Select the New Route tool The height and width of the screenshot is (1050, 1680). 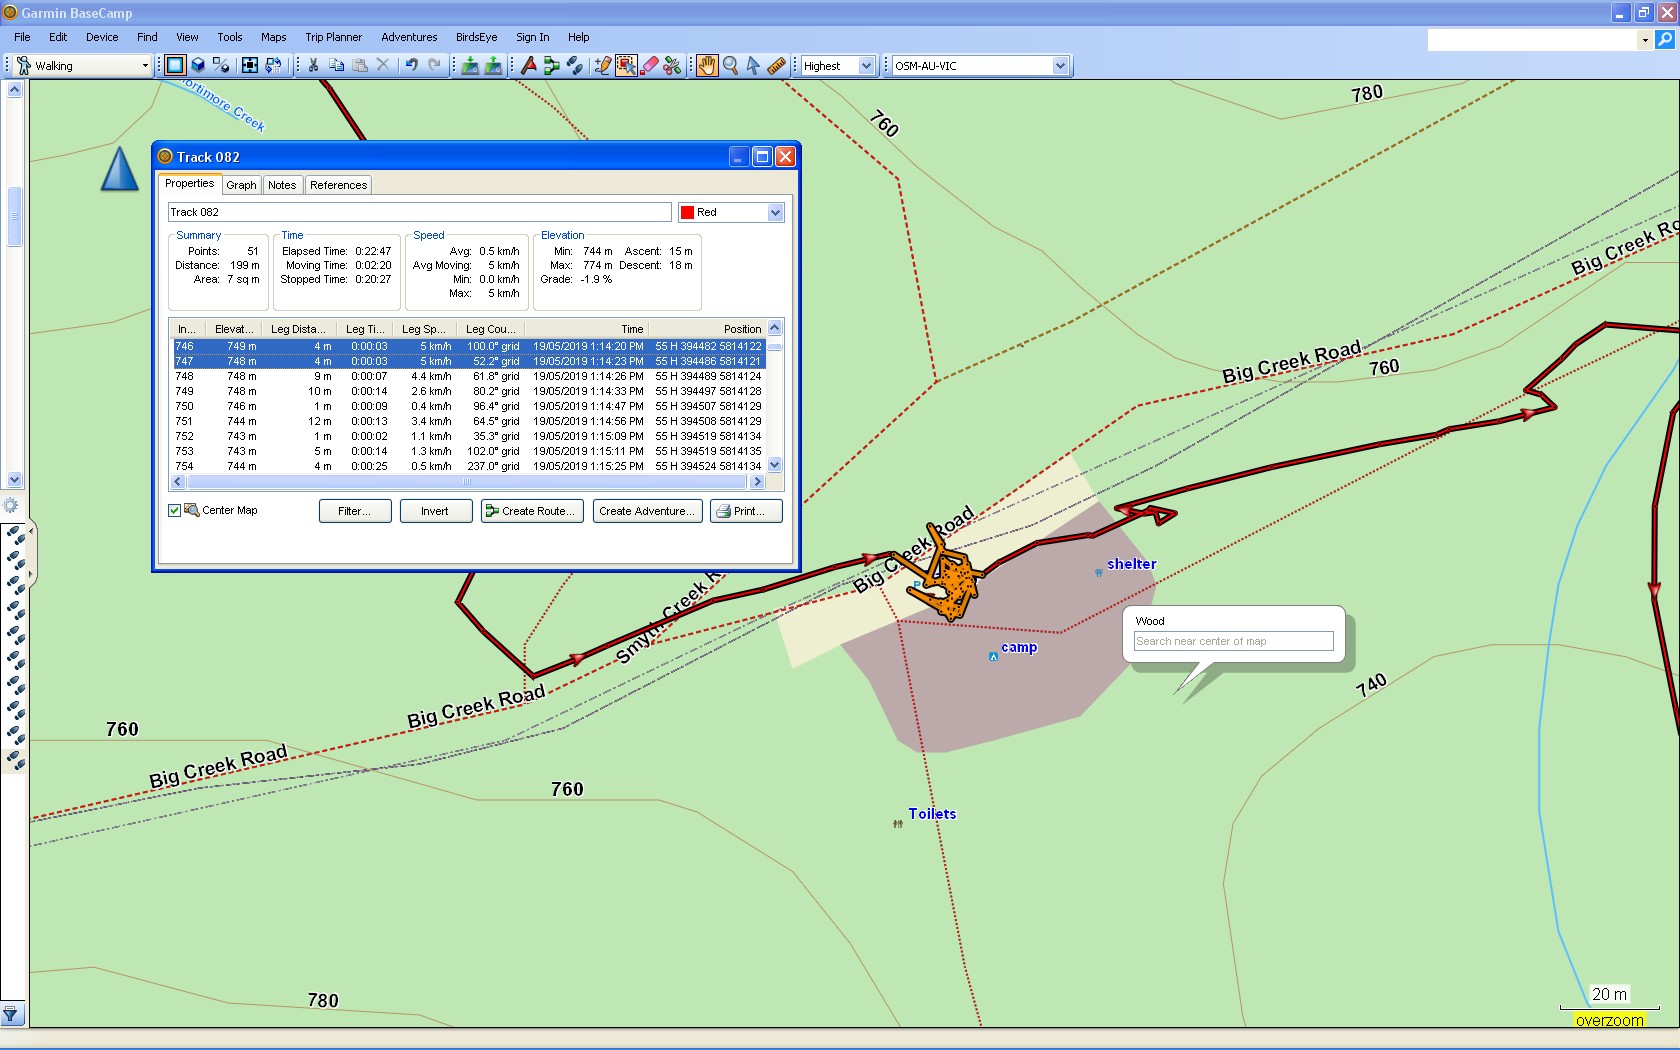click(551, 65)
